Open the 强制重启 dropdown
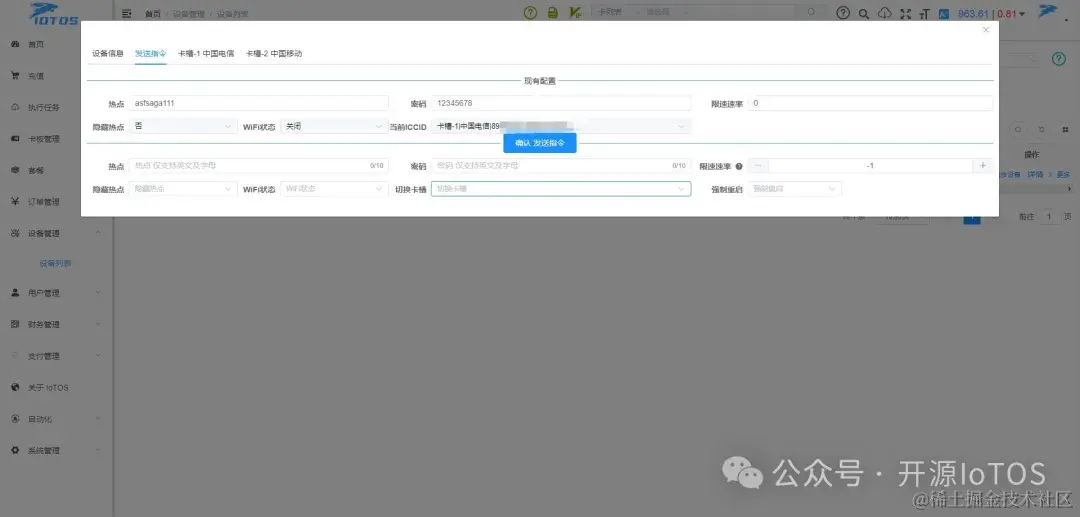 tap(794, 189)
